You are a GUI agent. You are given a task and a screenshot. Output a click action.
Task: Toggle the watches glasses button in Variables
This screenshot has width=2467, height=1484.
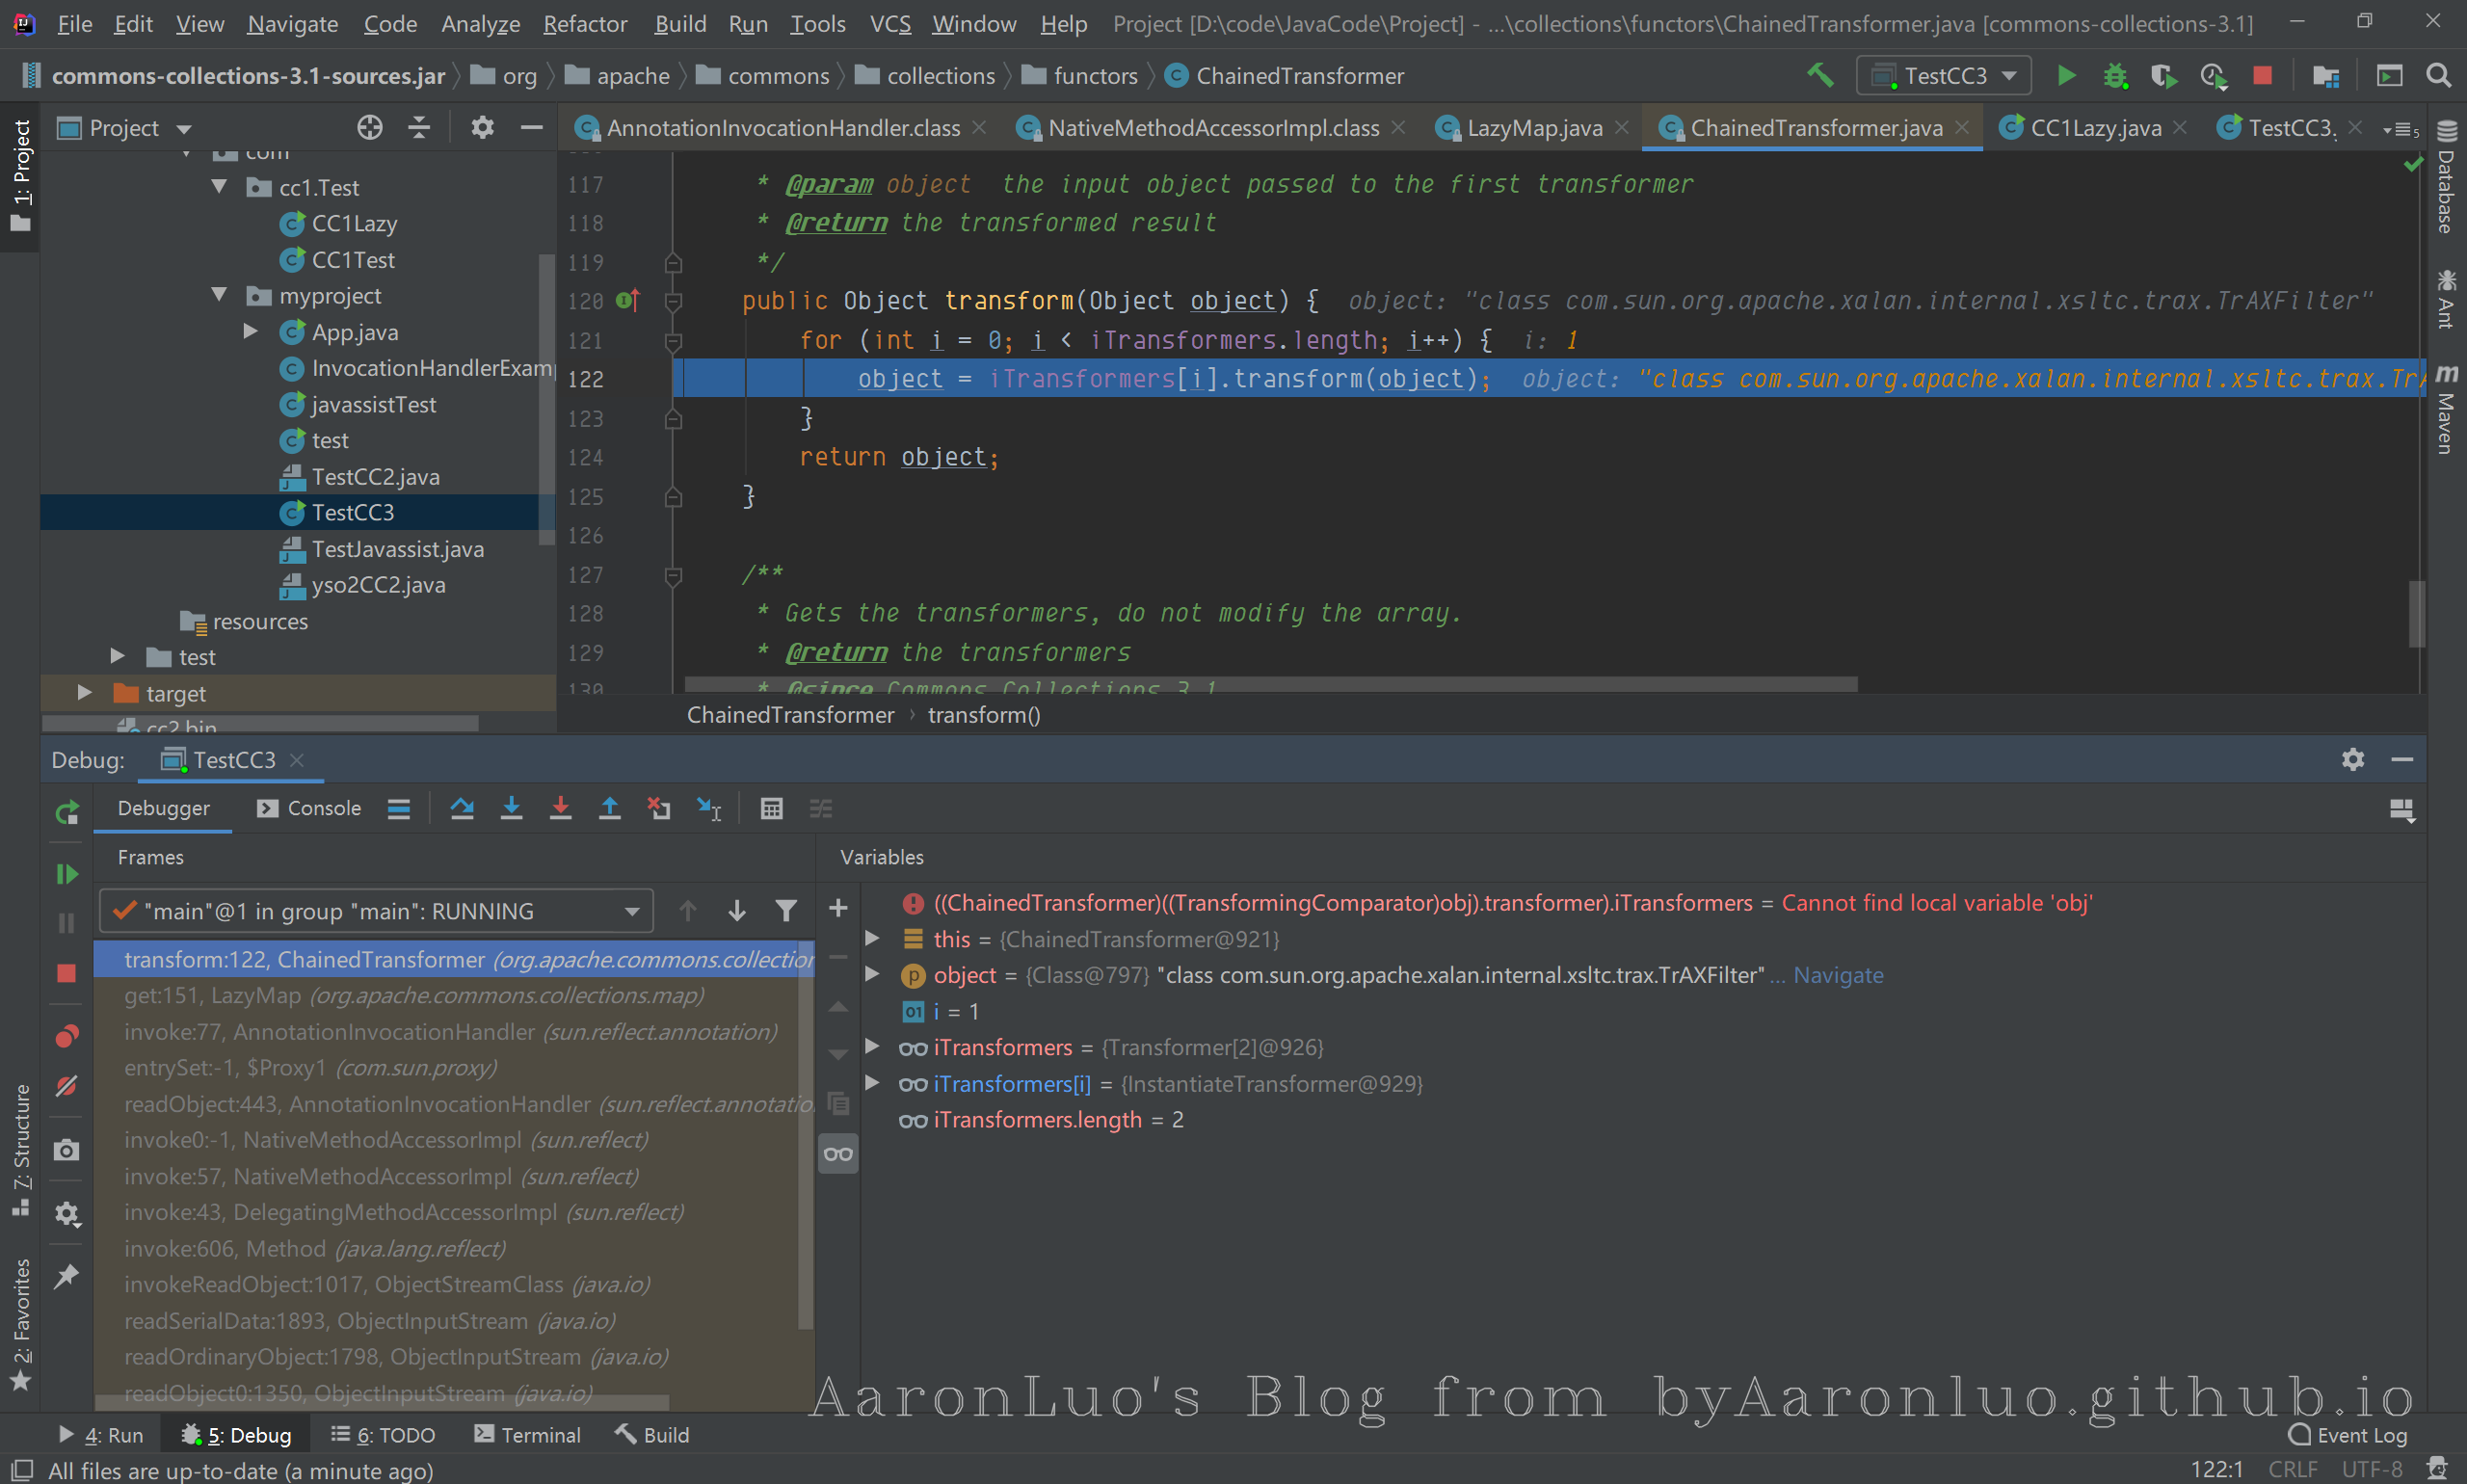pos(838,1155)
